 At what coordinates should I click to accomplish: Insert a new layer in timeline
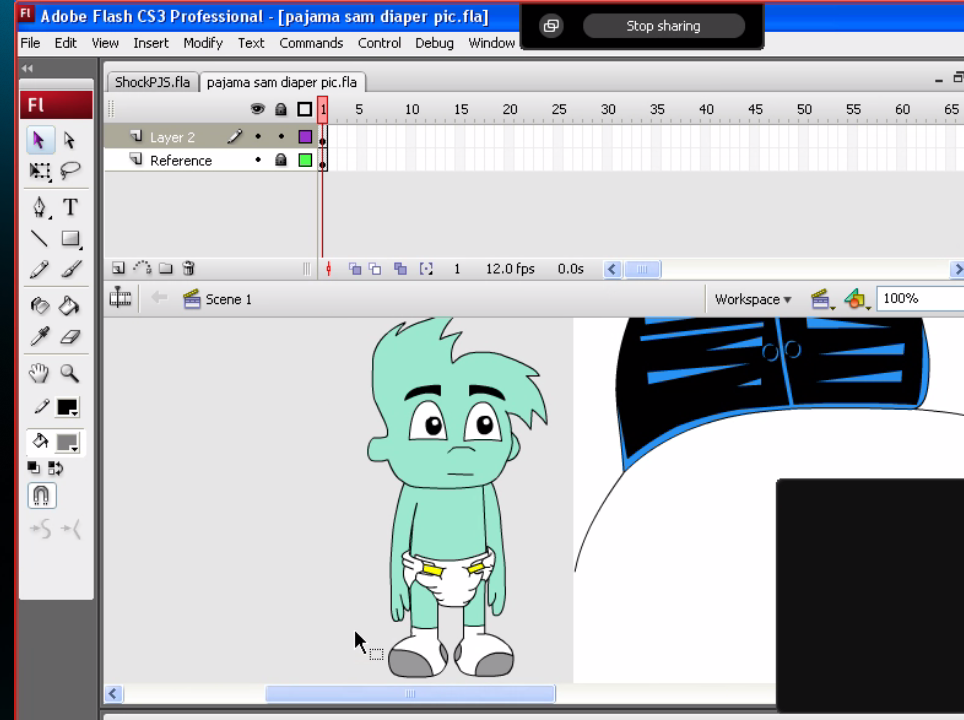(x=118, y=268)
